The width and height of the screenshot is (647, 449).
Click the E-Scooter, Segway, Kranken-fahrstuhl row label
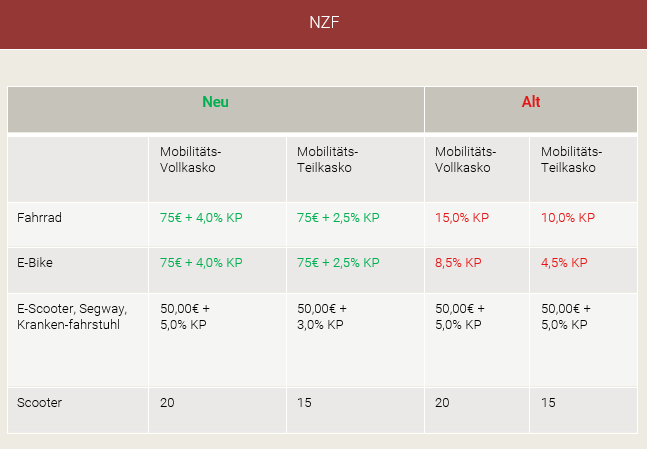point(72,316)
